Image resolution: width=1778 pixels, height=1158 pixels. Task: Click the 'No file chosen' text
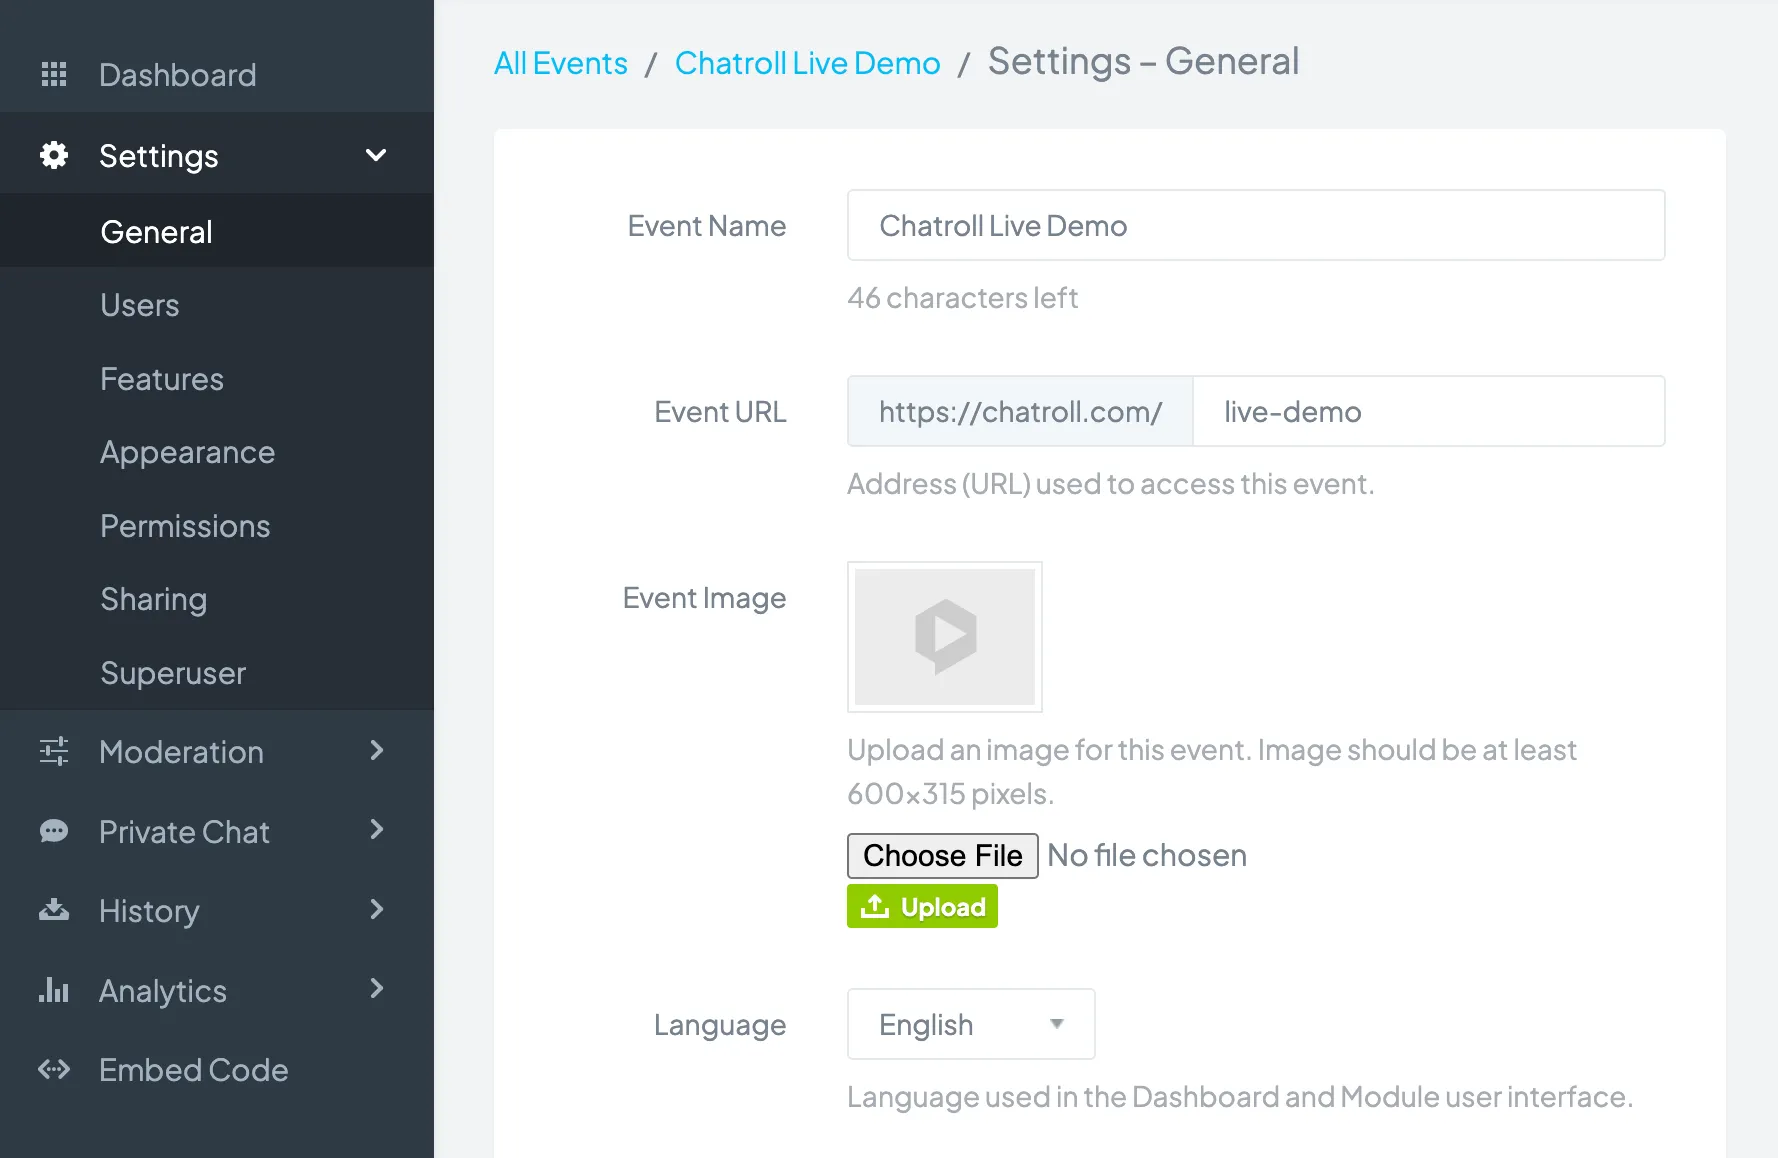[x=1147, y=855]
